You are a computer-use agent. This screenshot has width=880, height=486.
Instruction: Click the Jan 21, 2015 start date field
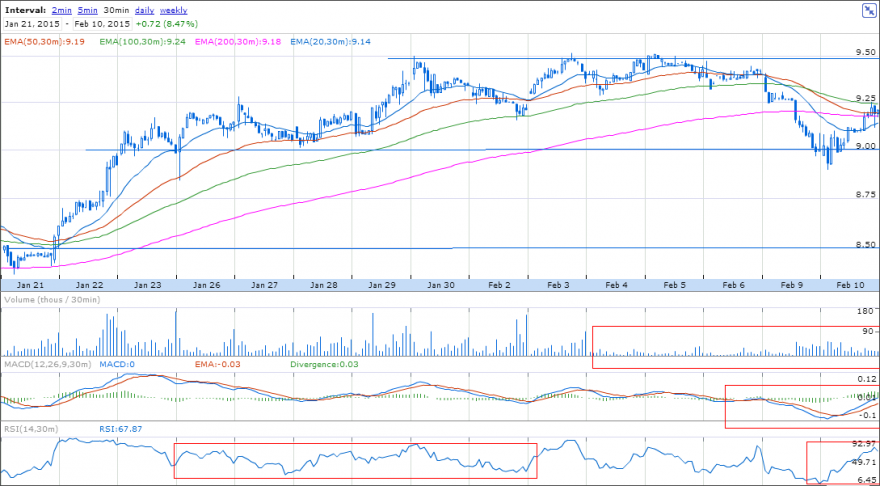[31, 24]
